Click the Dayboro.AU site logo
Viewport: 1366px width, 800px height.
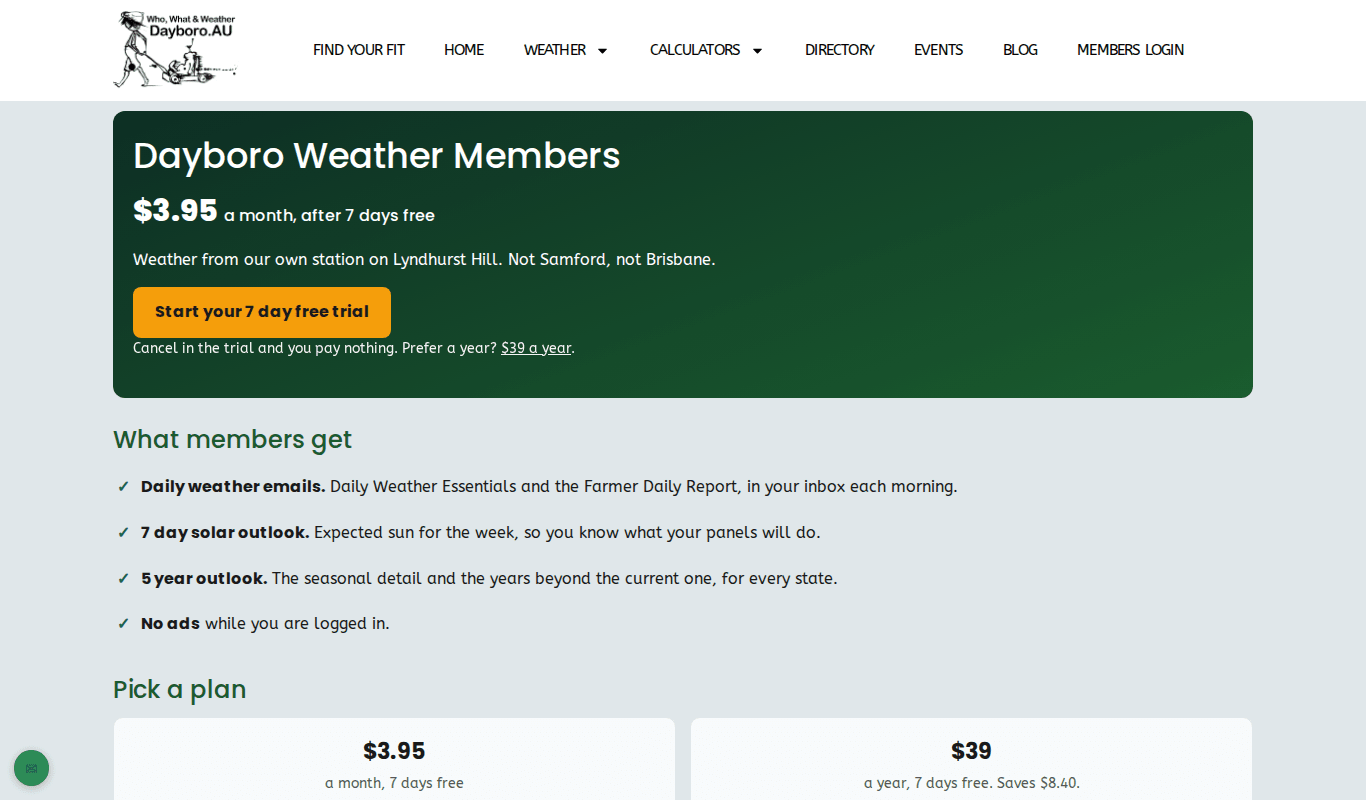175,49
